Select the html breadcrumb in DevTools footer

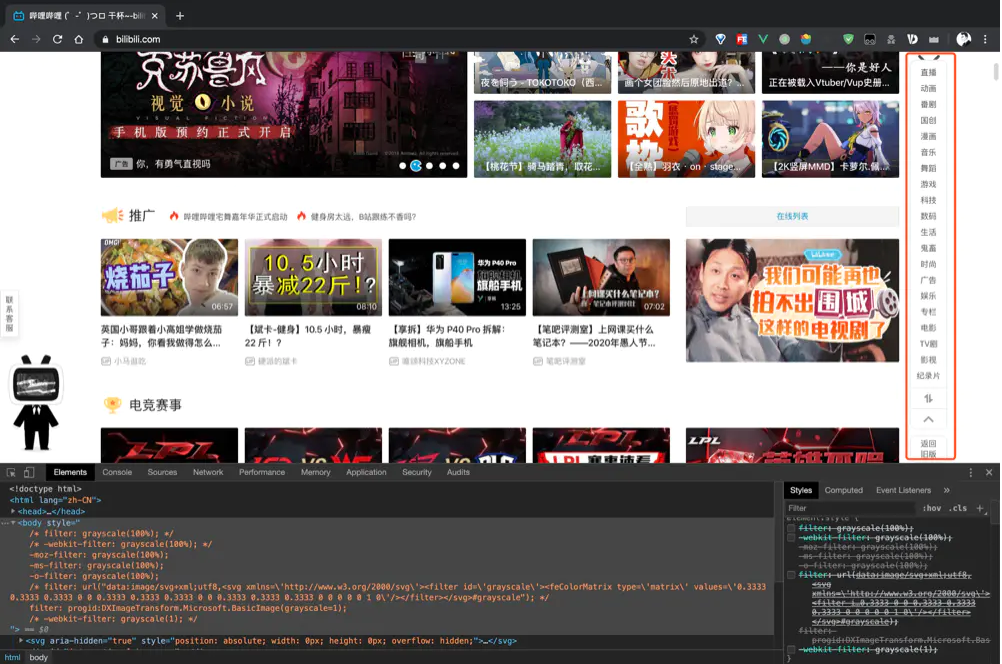coord(13,658)
